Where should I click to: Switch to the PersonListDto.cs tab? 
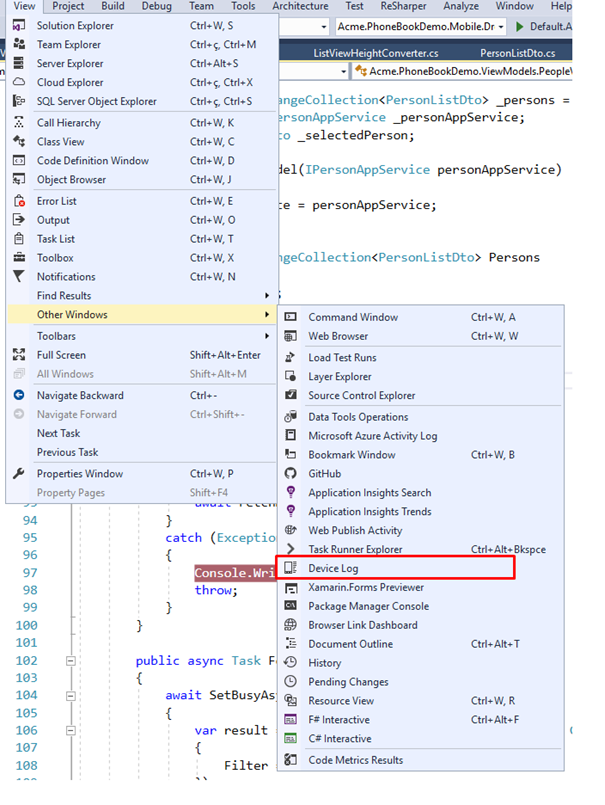518,53
